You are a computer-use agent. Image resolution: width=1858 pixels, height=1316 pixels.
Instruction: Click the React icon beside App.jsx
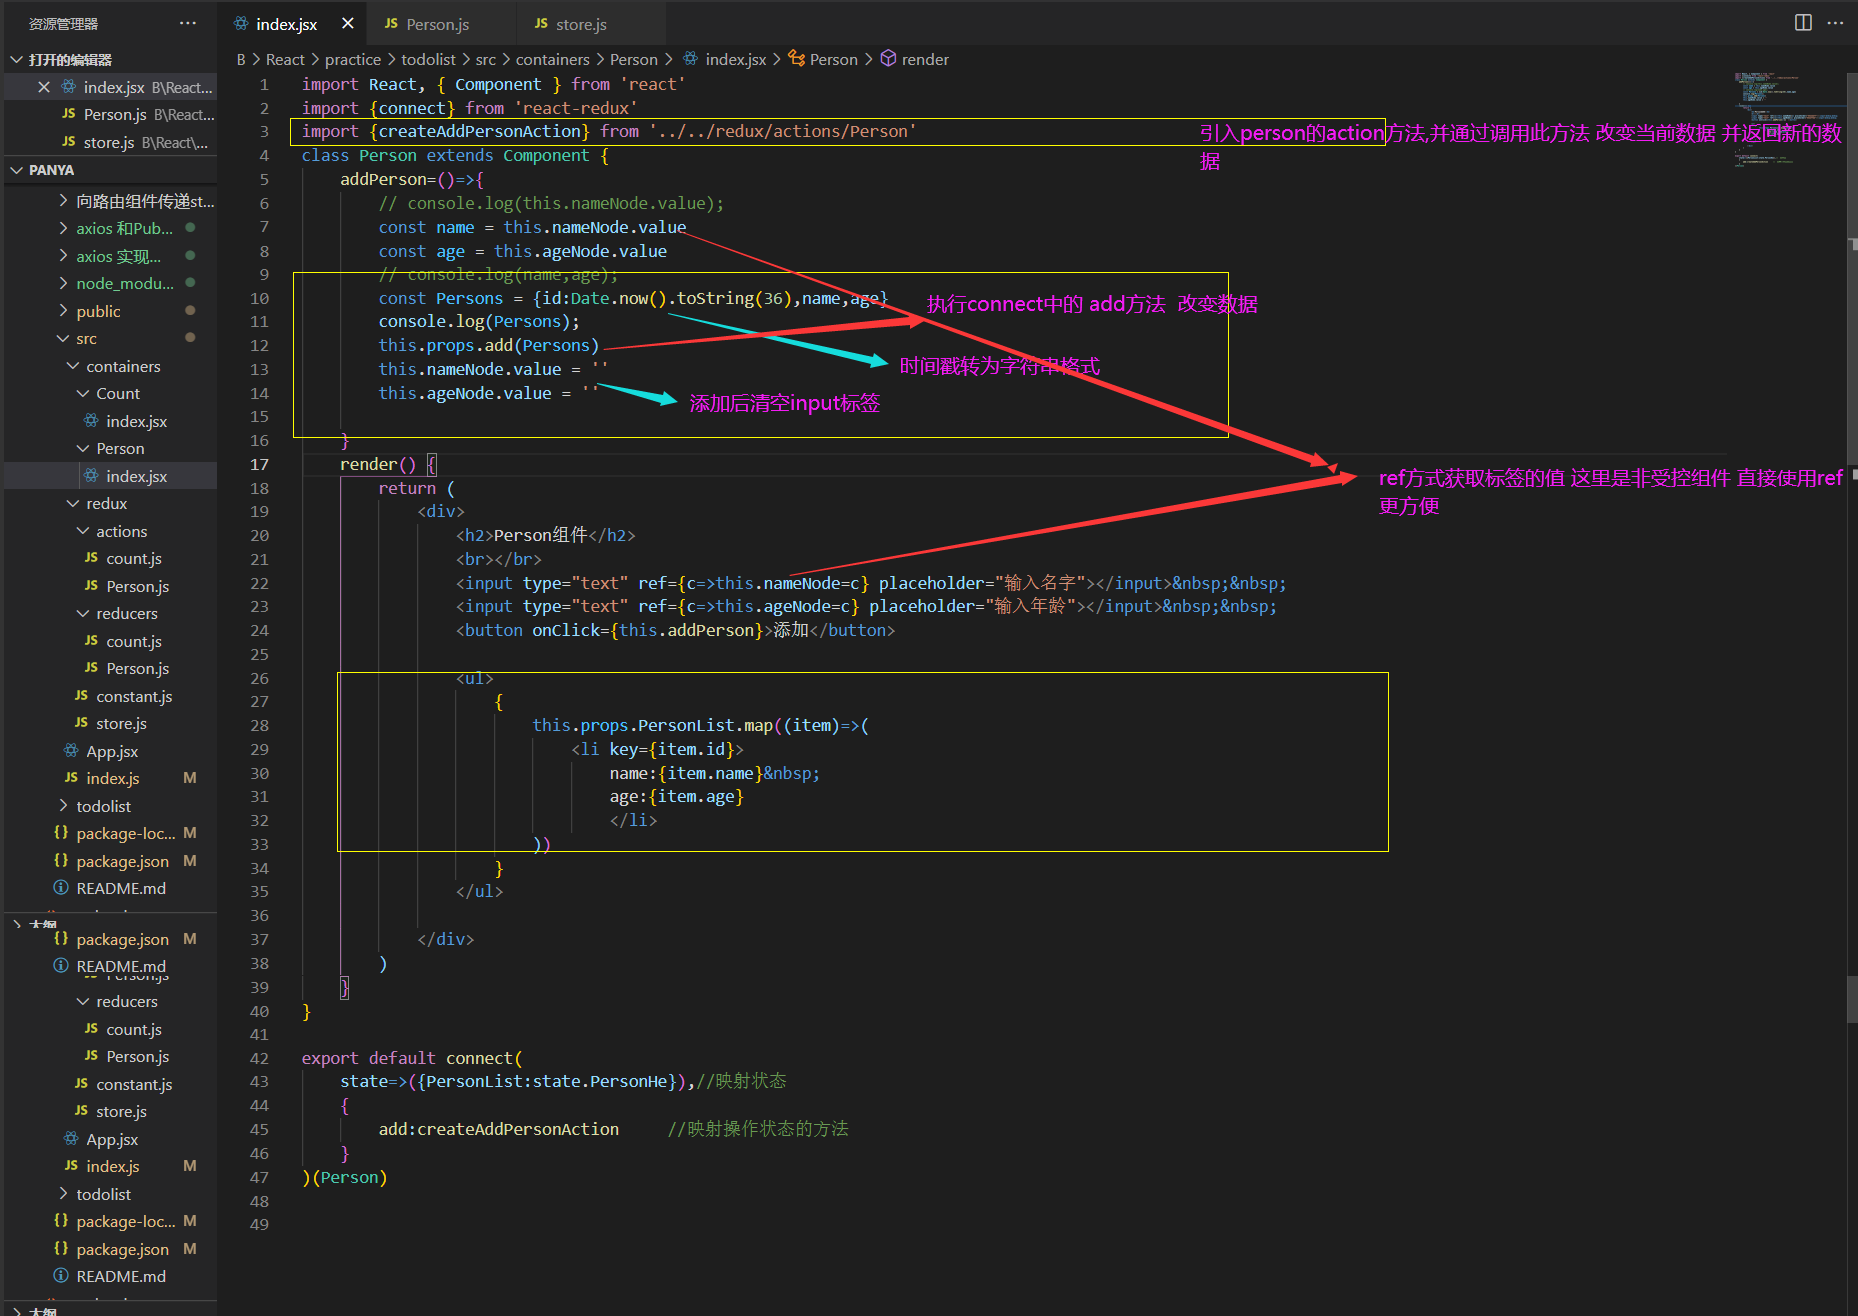click(71, 751)
